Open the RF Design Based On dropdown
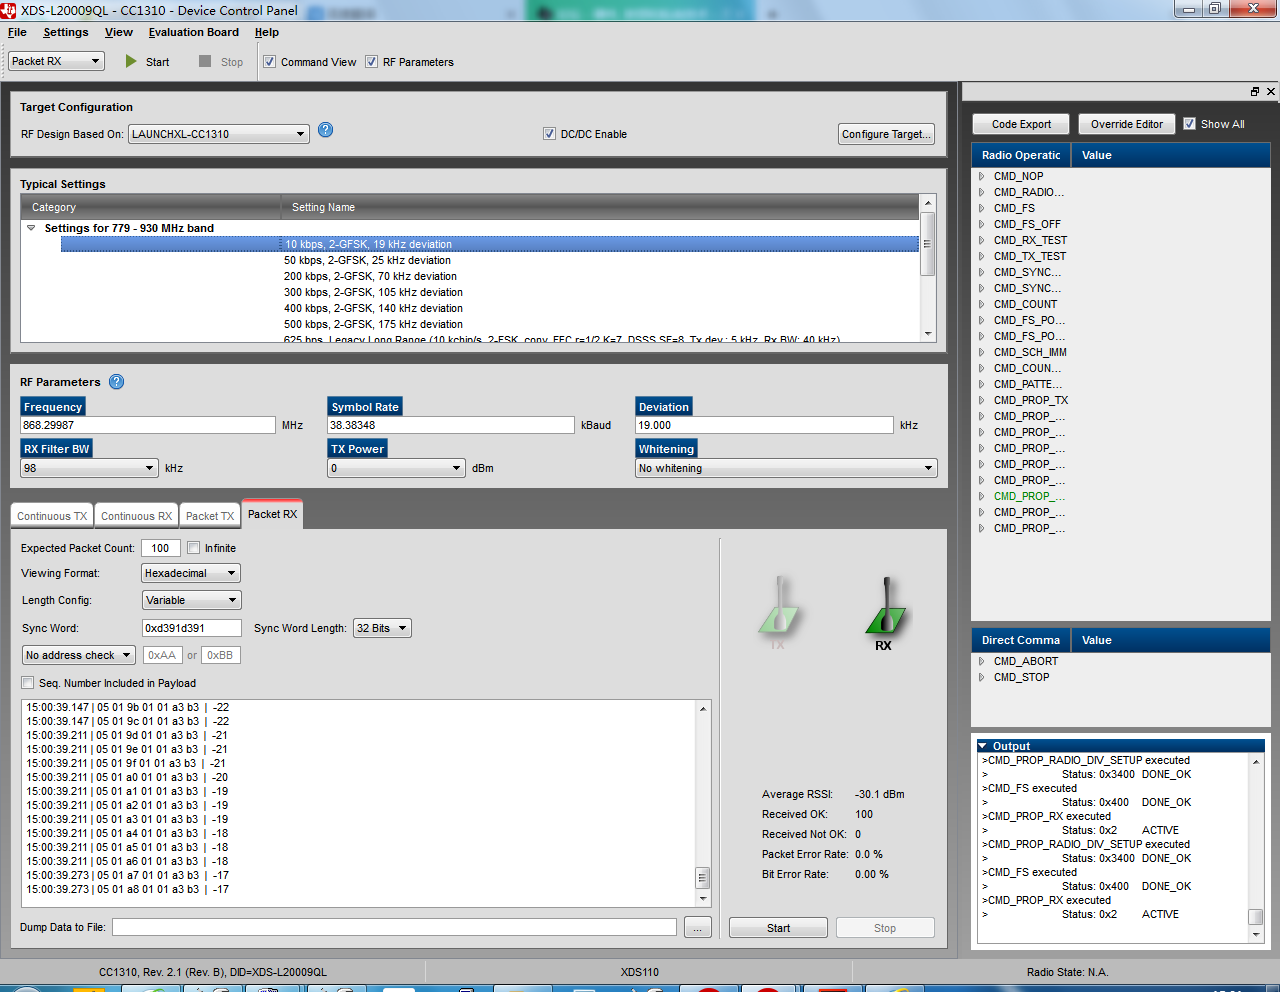The width and height of the screenshot is (1280, 992). [218, 133]
